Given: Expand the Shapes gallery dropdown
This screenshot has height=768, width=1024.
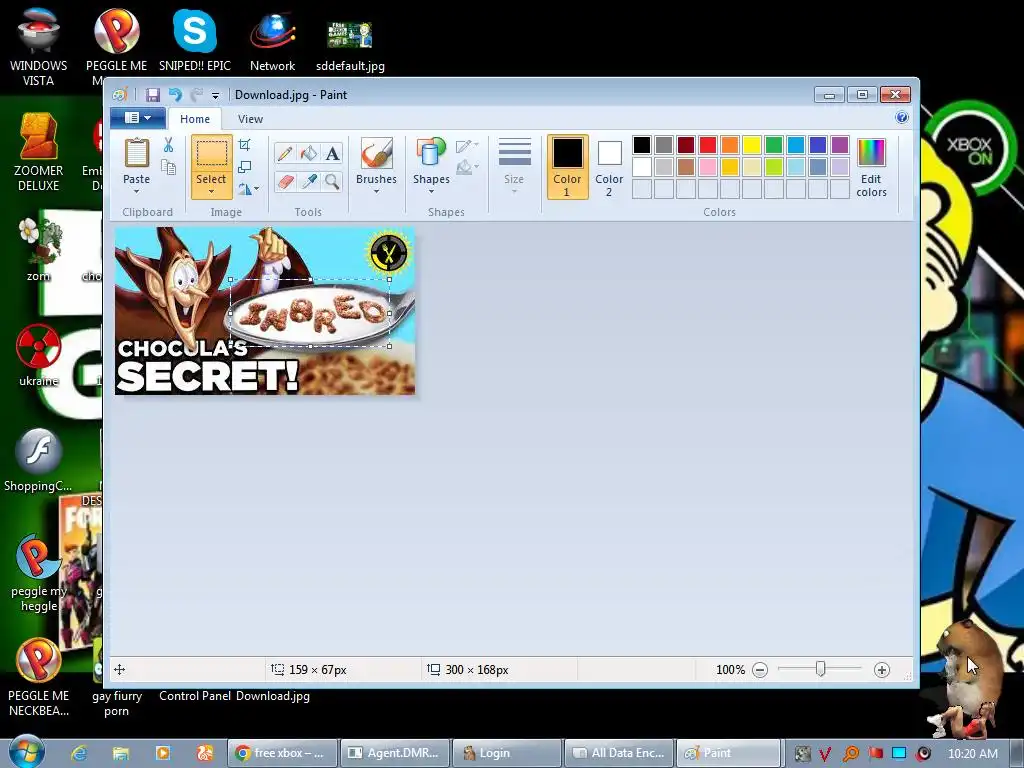Looking at the screenshot, I should click(x=431, y=191).
